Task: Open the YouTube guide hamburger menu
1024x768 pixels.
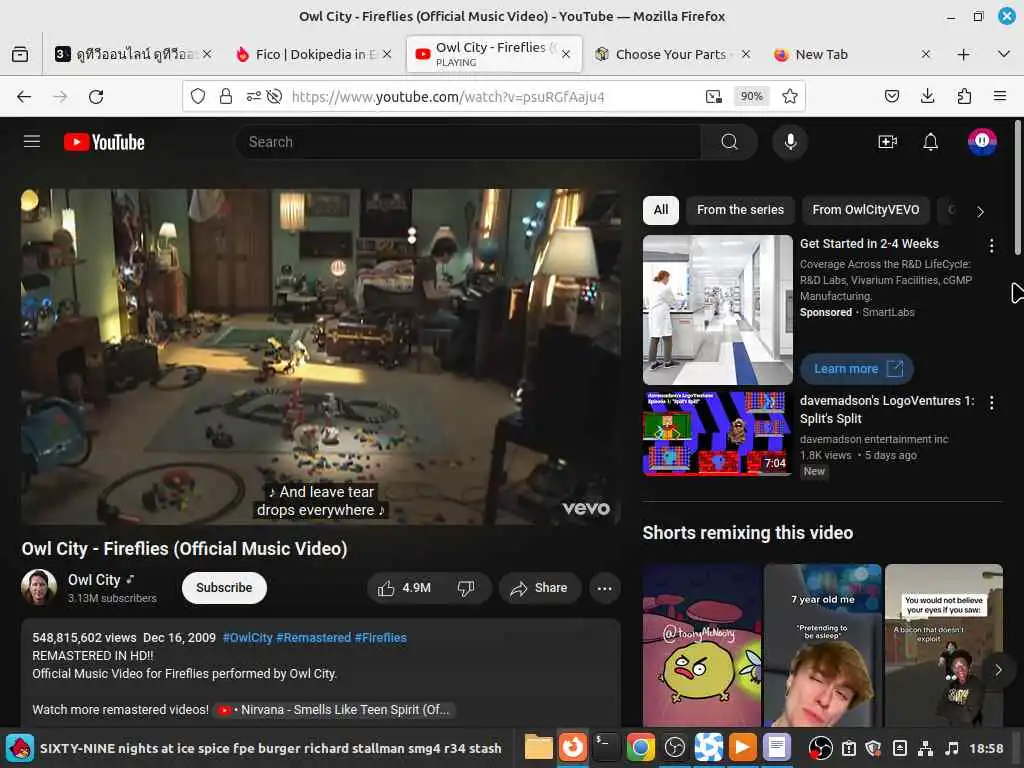Action: 32,142
